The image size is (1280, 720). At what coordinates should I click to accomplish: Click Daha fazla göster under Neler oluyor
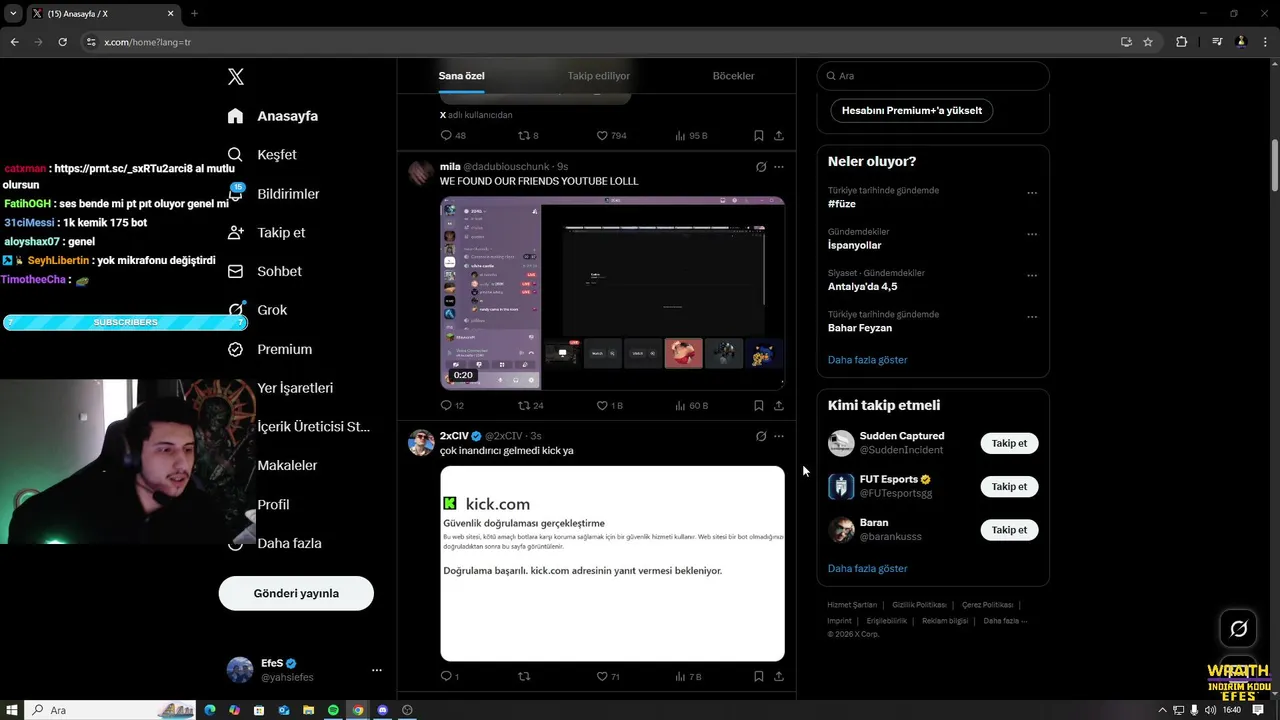coord(867,360)
